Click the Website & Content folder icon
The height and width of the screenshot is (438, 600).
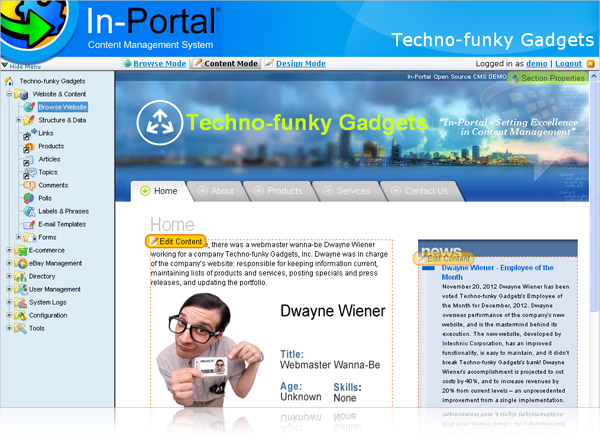click(21, 94)
